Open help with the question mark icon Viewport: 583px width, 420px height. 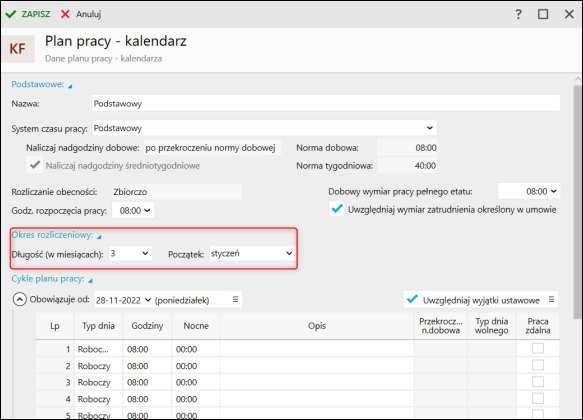(x=518, y=14)
